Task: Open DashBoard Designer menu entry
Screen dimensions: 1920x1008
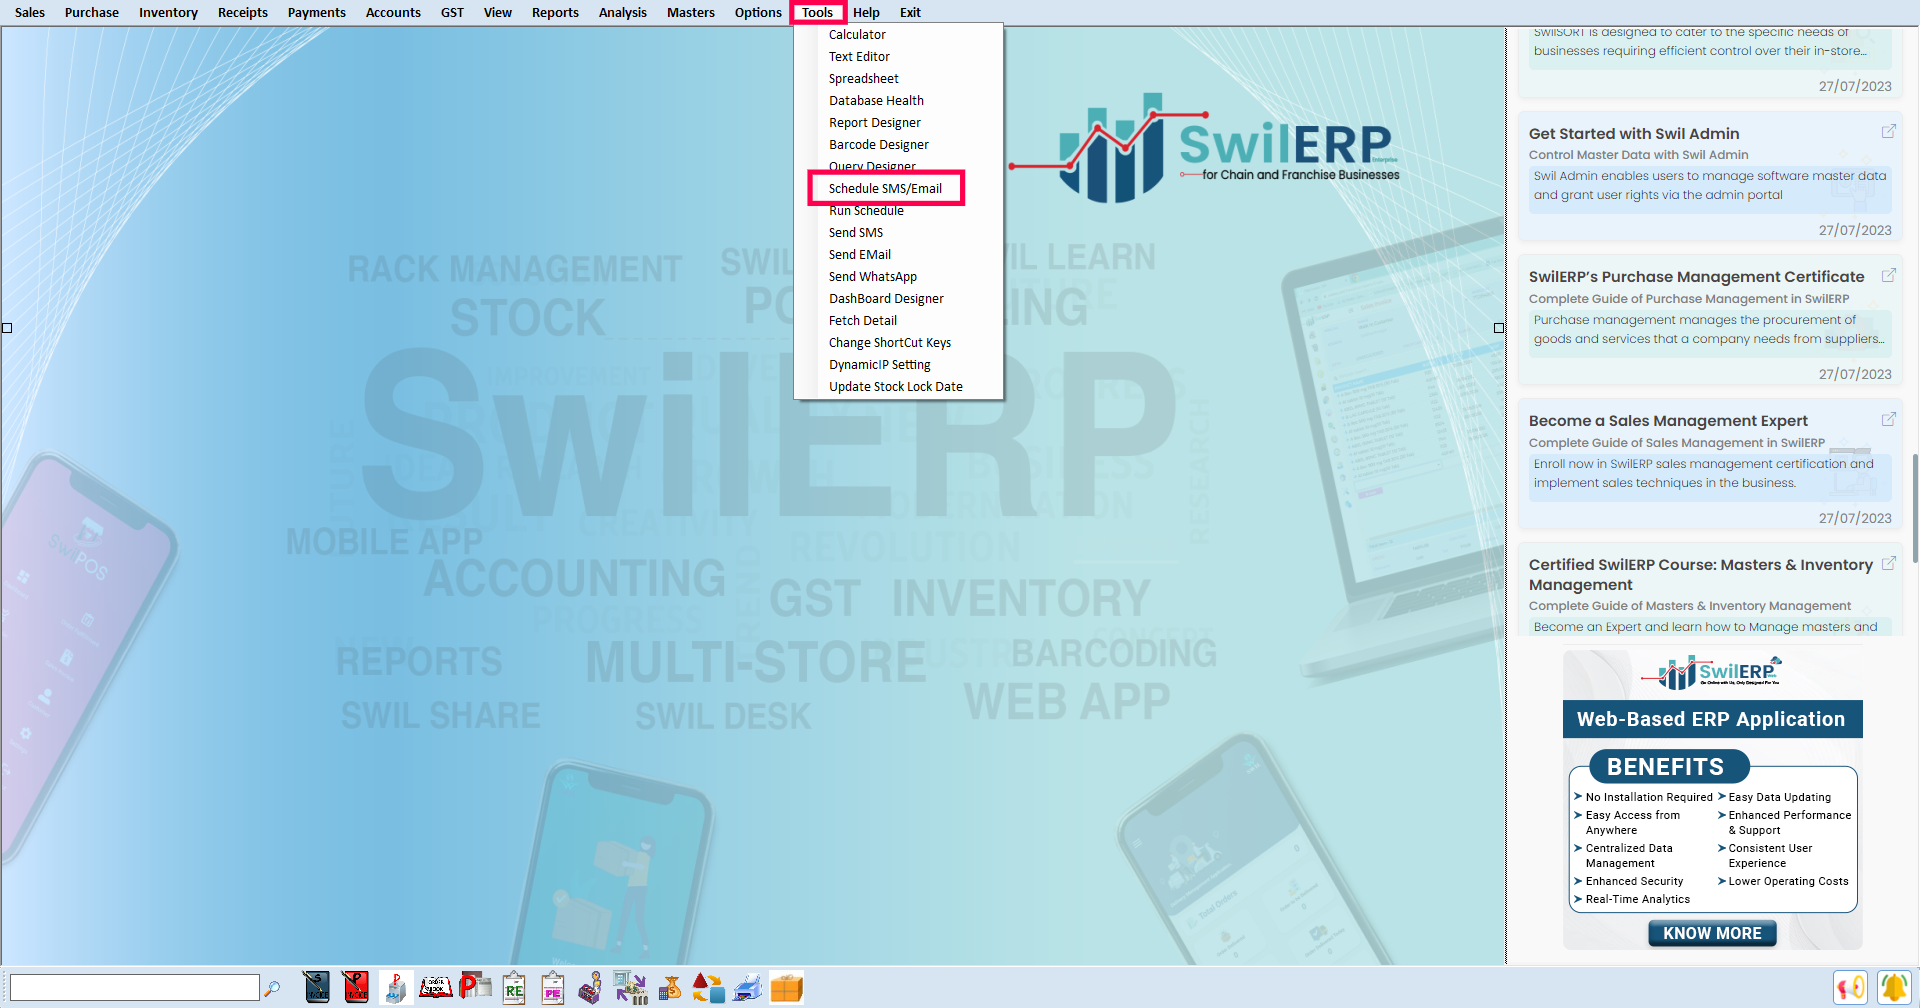Action: pyautogui.click(x=898, y=299)
